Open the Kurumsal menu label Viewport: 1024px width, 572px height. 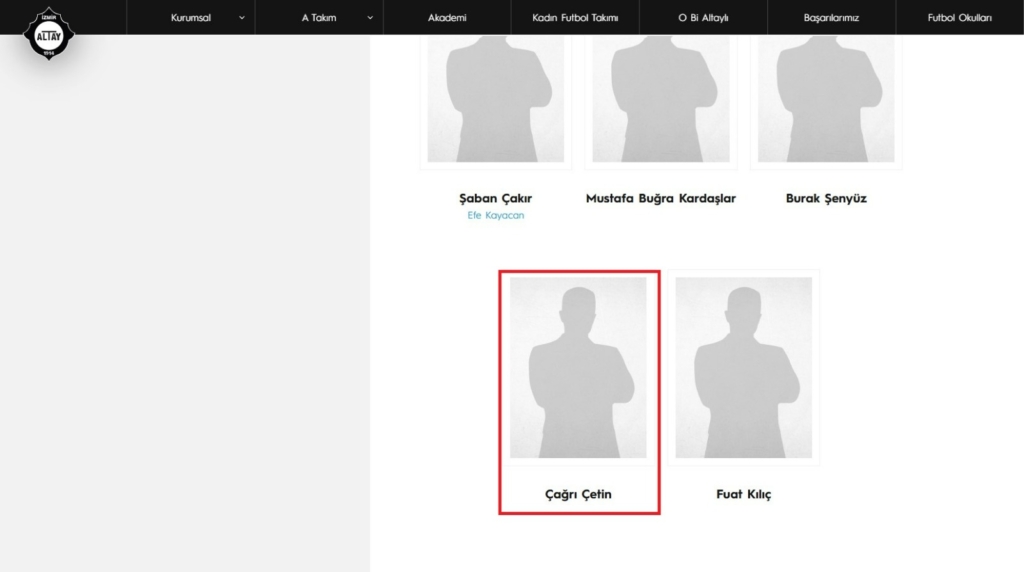[x=191, y=18]
